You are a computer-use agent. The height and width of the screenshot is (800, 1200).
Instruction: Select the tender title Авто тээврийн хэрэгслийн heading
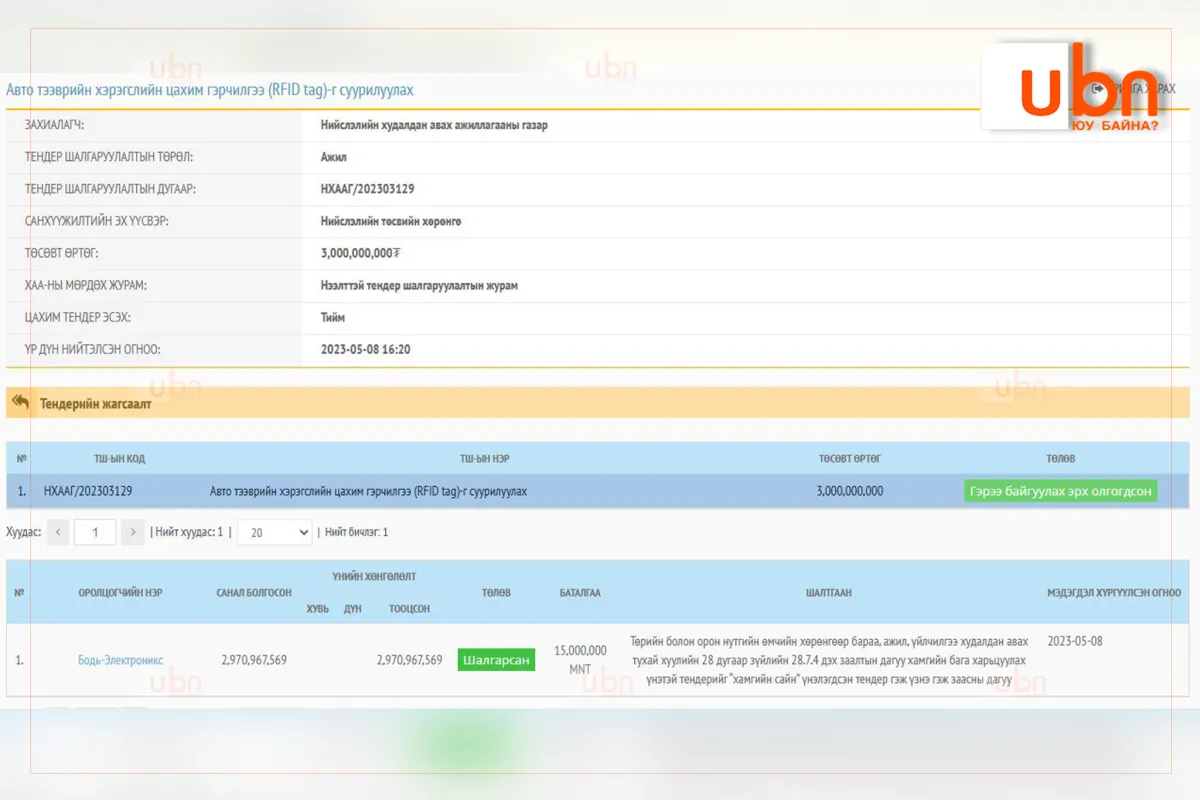[210, 90]
